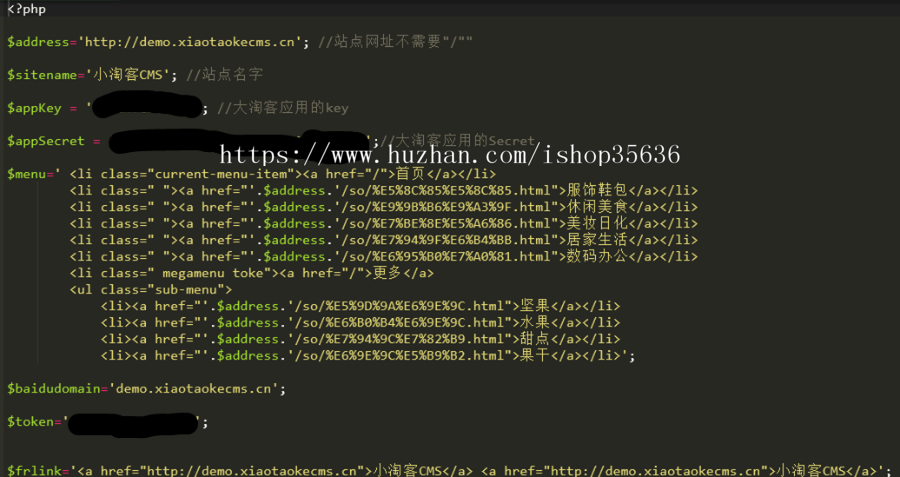Click the comment //站点网址不需要"/""

[395, 42]
